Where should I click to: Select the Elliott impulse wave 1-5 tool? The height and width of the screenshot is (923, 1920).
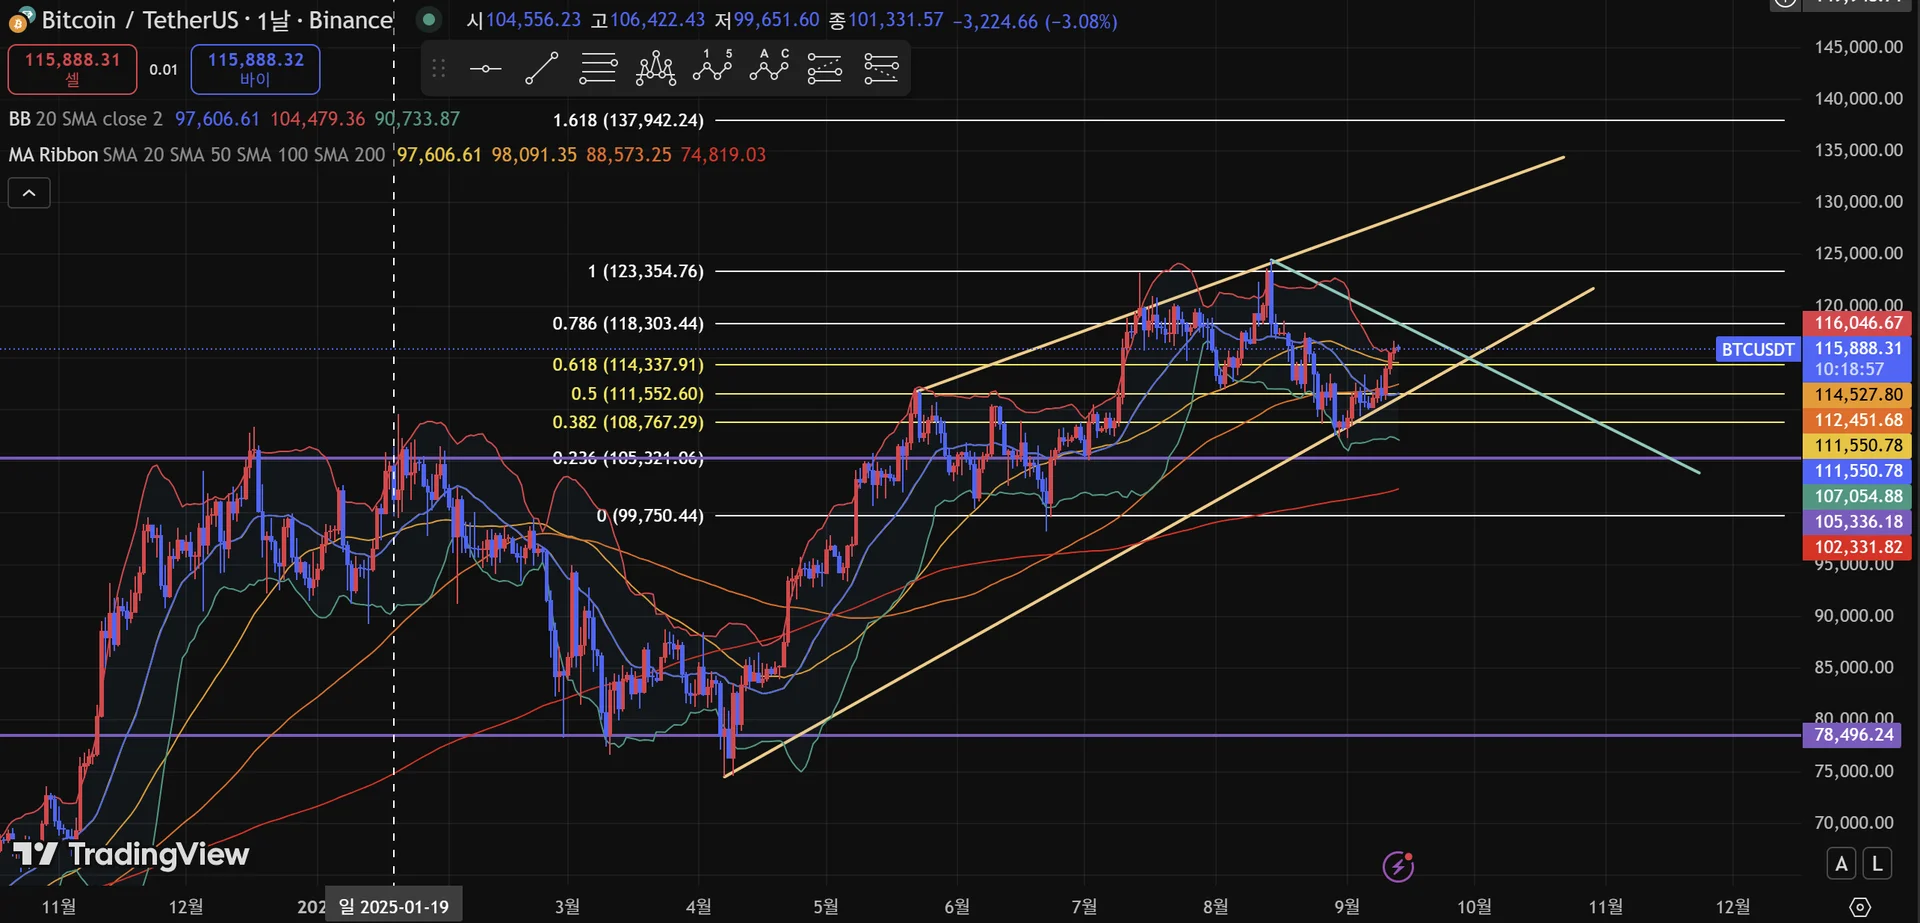tap(712, 67)
